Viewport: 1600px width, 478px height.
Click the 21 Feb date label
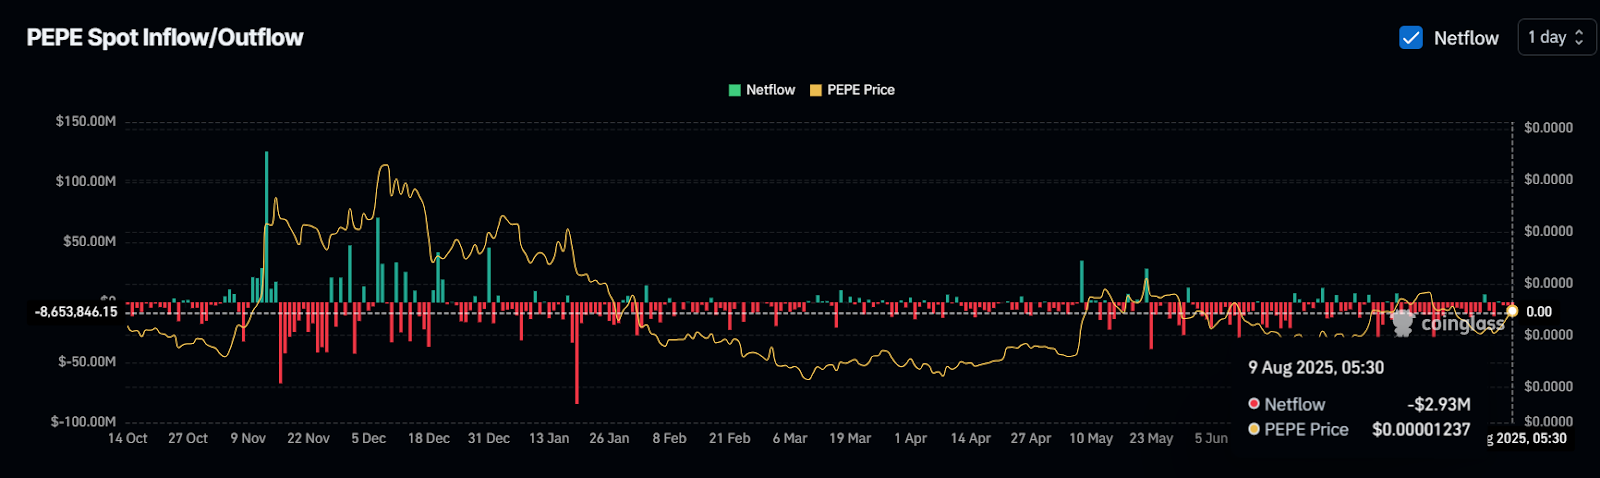pos(729,438)
